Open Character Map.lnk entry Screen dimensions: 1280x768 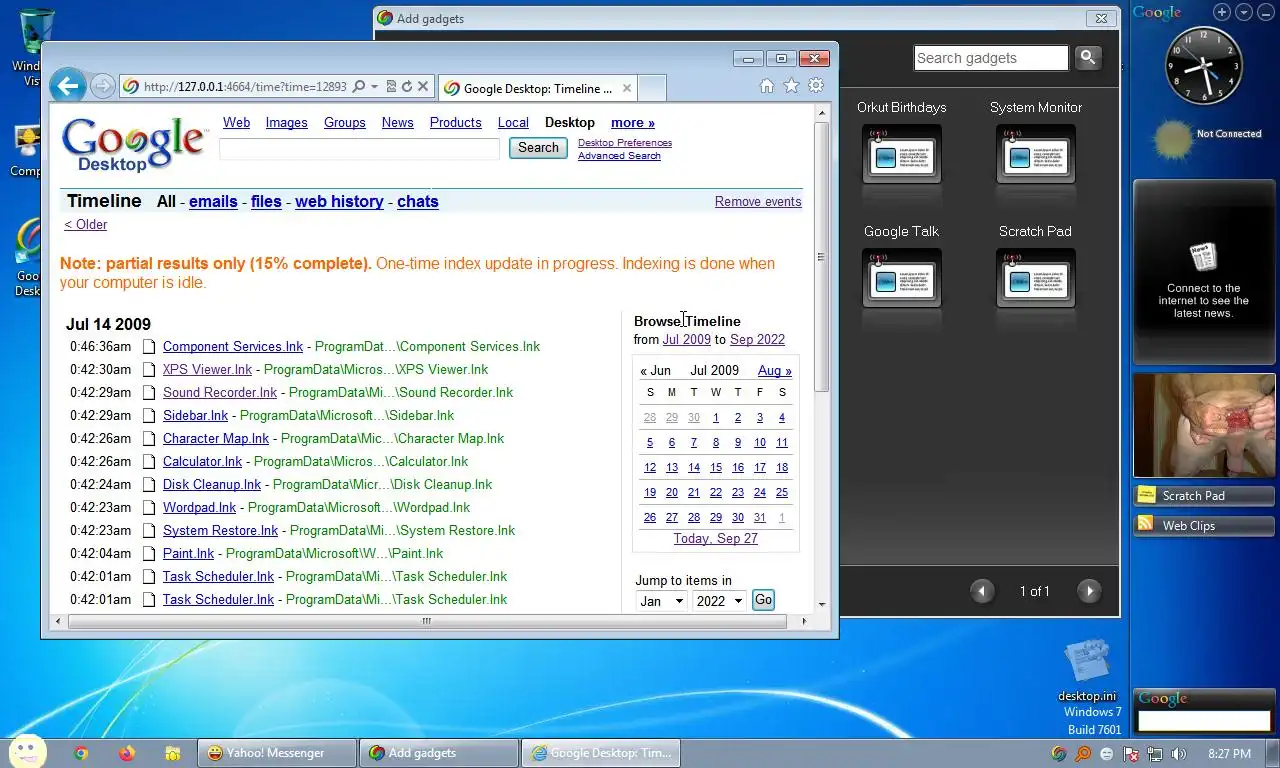[x=216, y=438]
